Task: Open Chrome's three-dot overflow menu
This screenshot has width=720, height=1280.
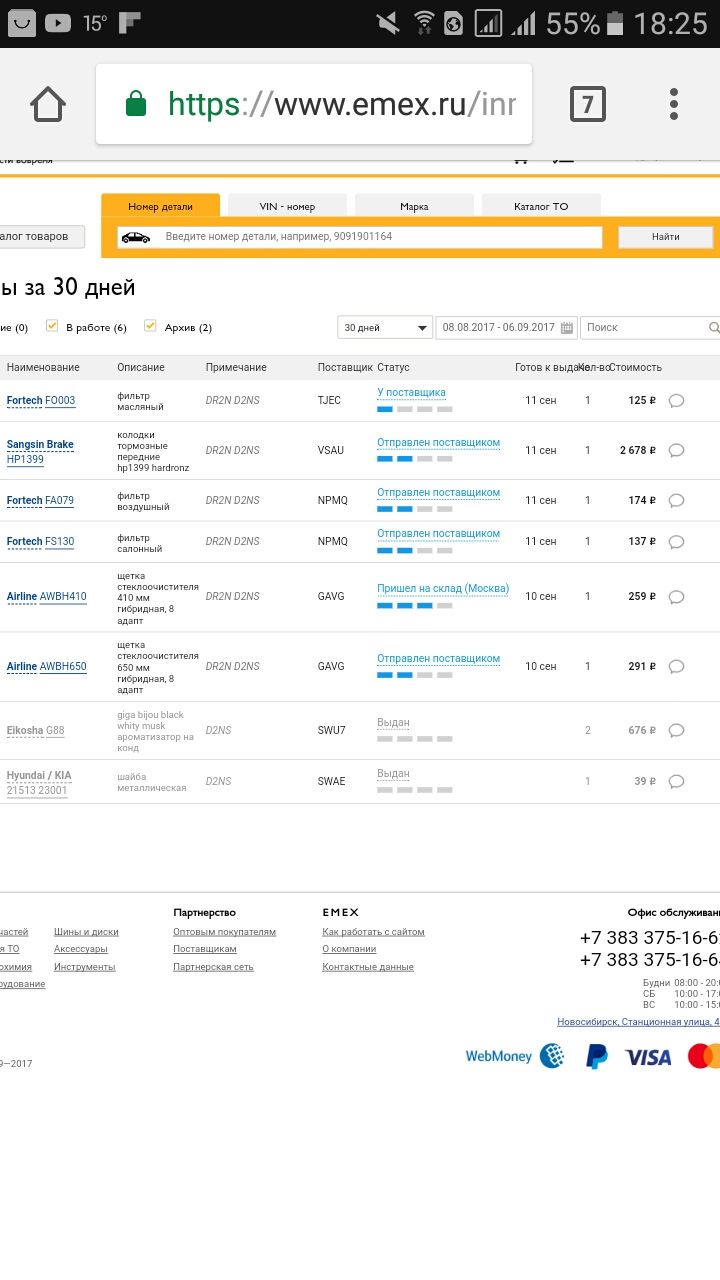Action: click(x=674, y=104)
